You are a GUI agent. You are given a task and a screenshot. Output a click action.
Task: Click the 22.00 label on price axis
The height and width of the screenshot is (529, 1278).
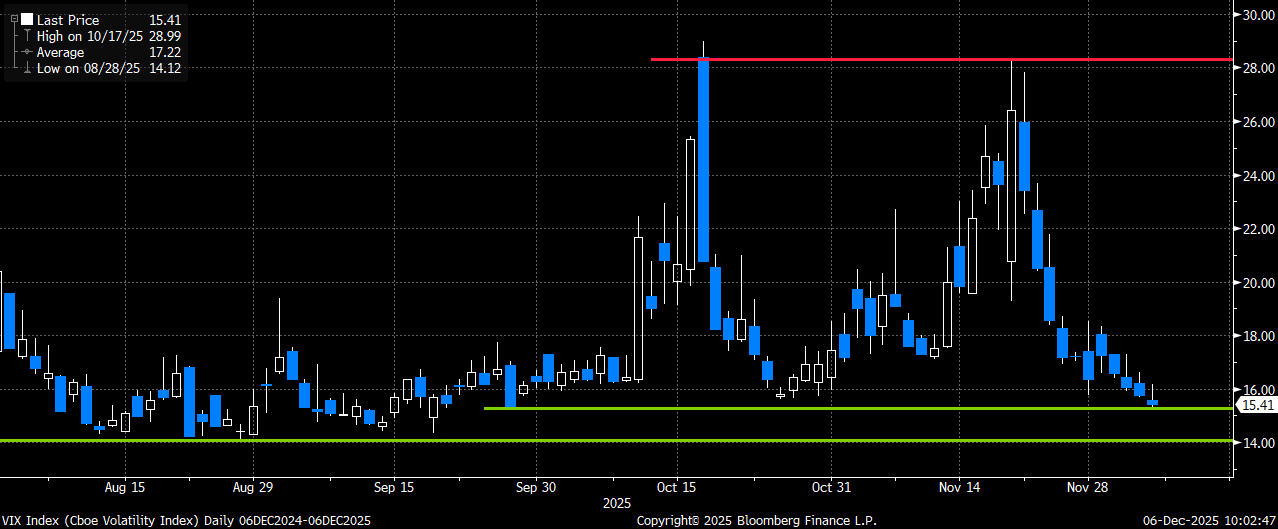[1256, 229]
